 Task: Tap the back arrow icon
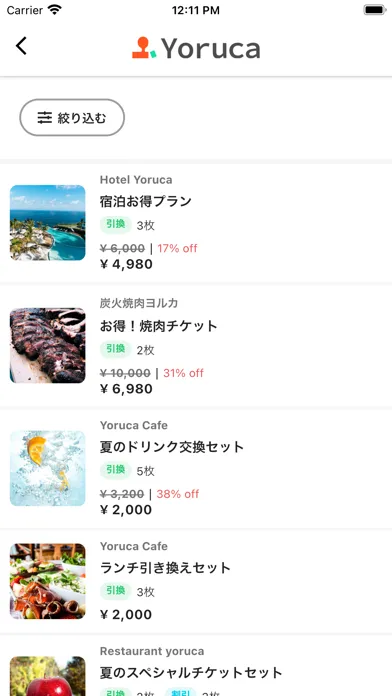click(21, 46)
